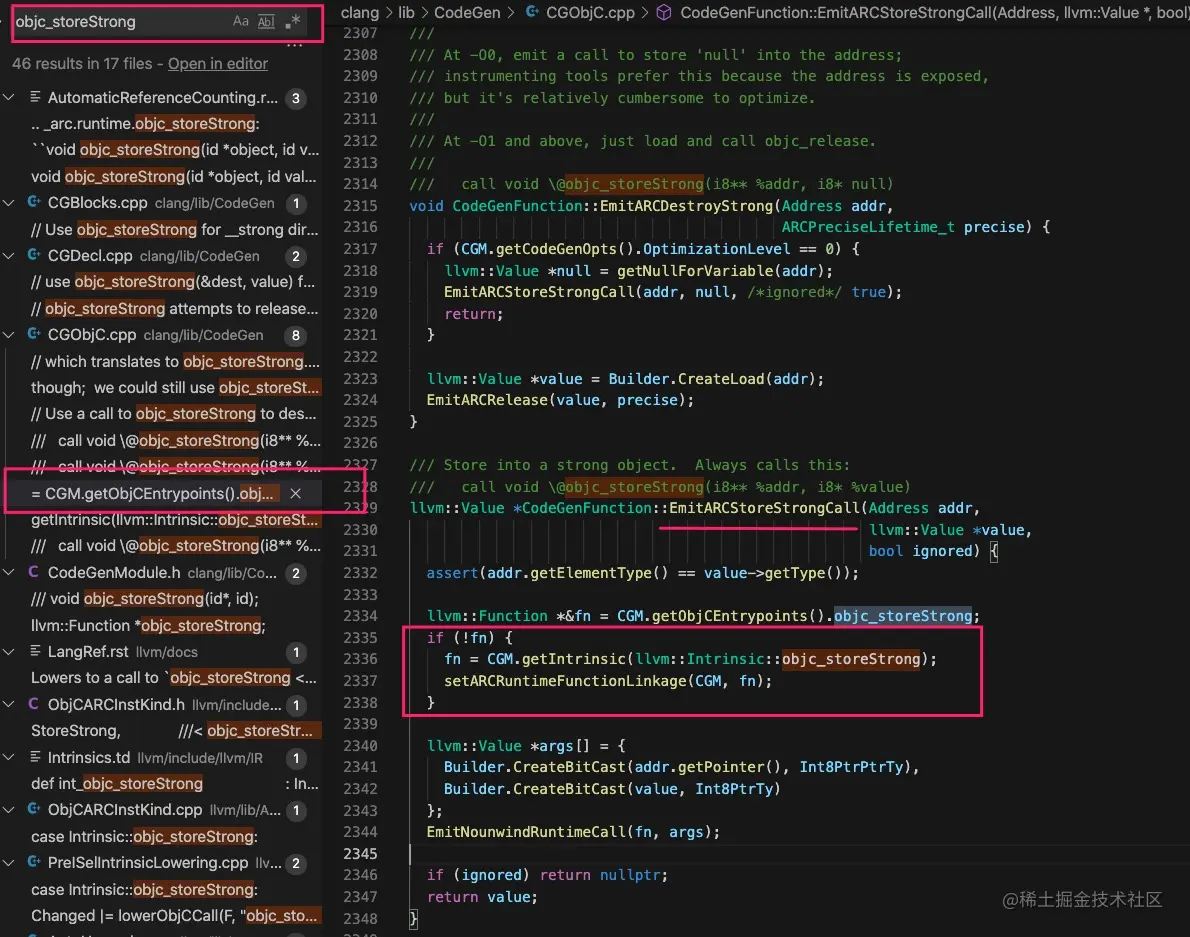
Task: Open result 'Changed |= lowerObjCCall(F, "objc_sto...'
Action: coord(175,916)
